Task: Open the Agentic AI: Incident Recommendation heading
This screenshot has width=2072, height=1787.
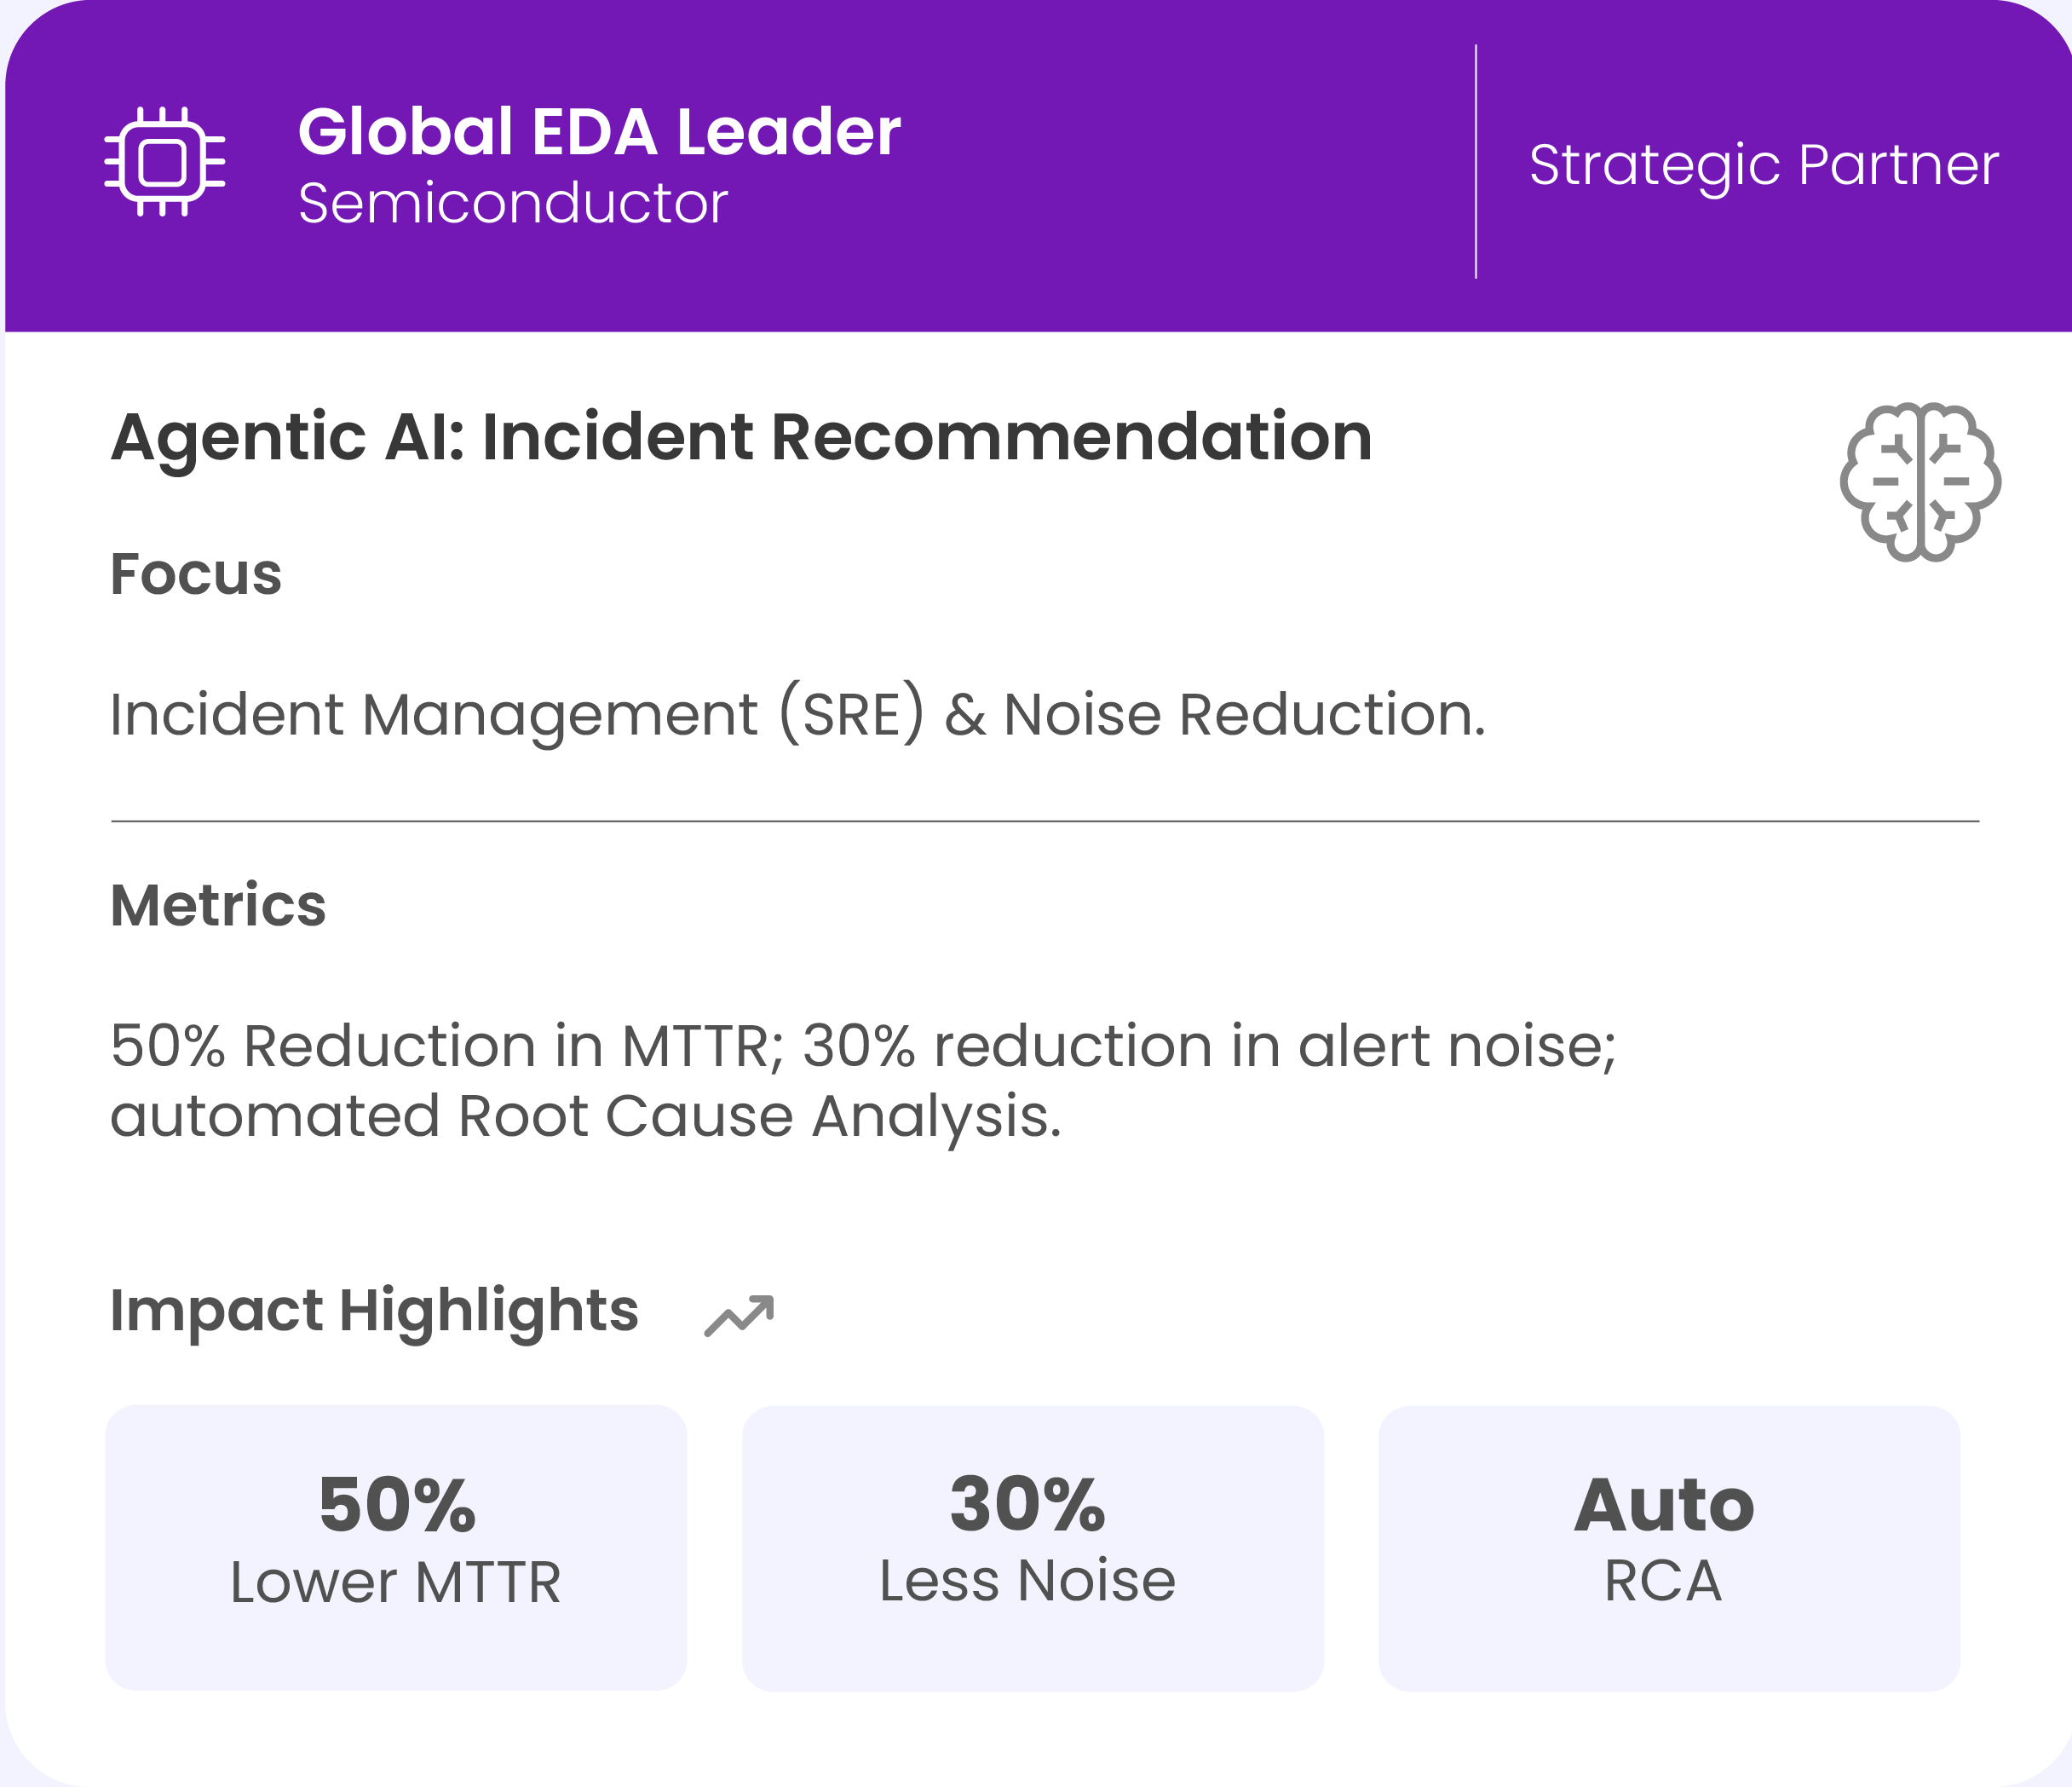Action: click(741, 437)
